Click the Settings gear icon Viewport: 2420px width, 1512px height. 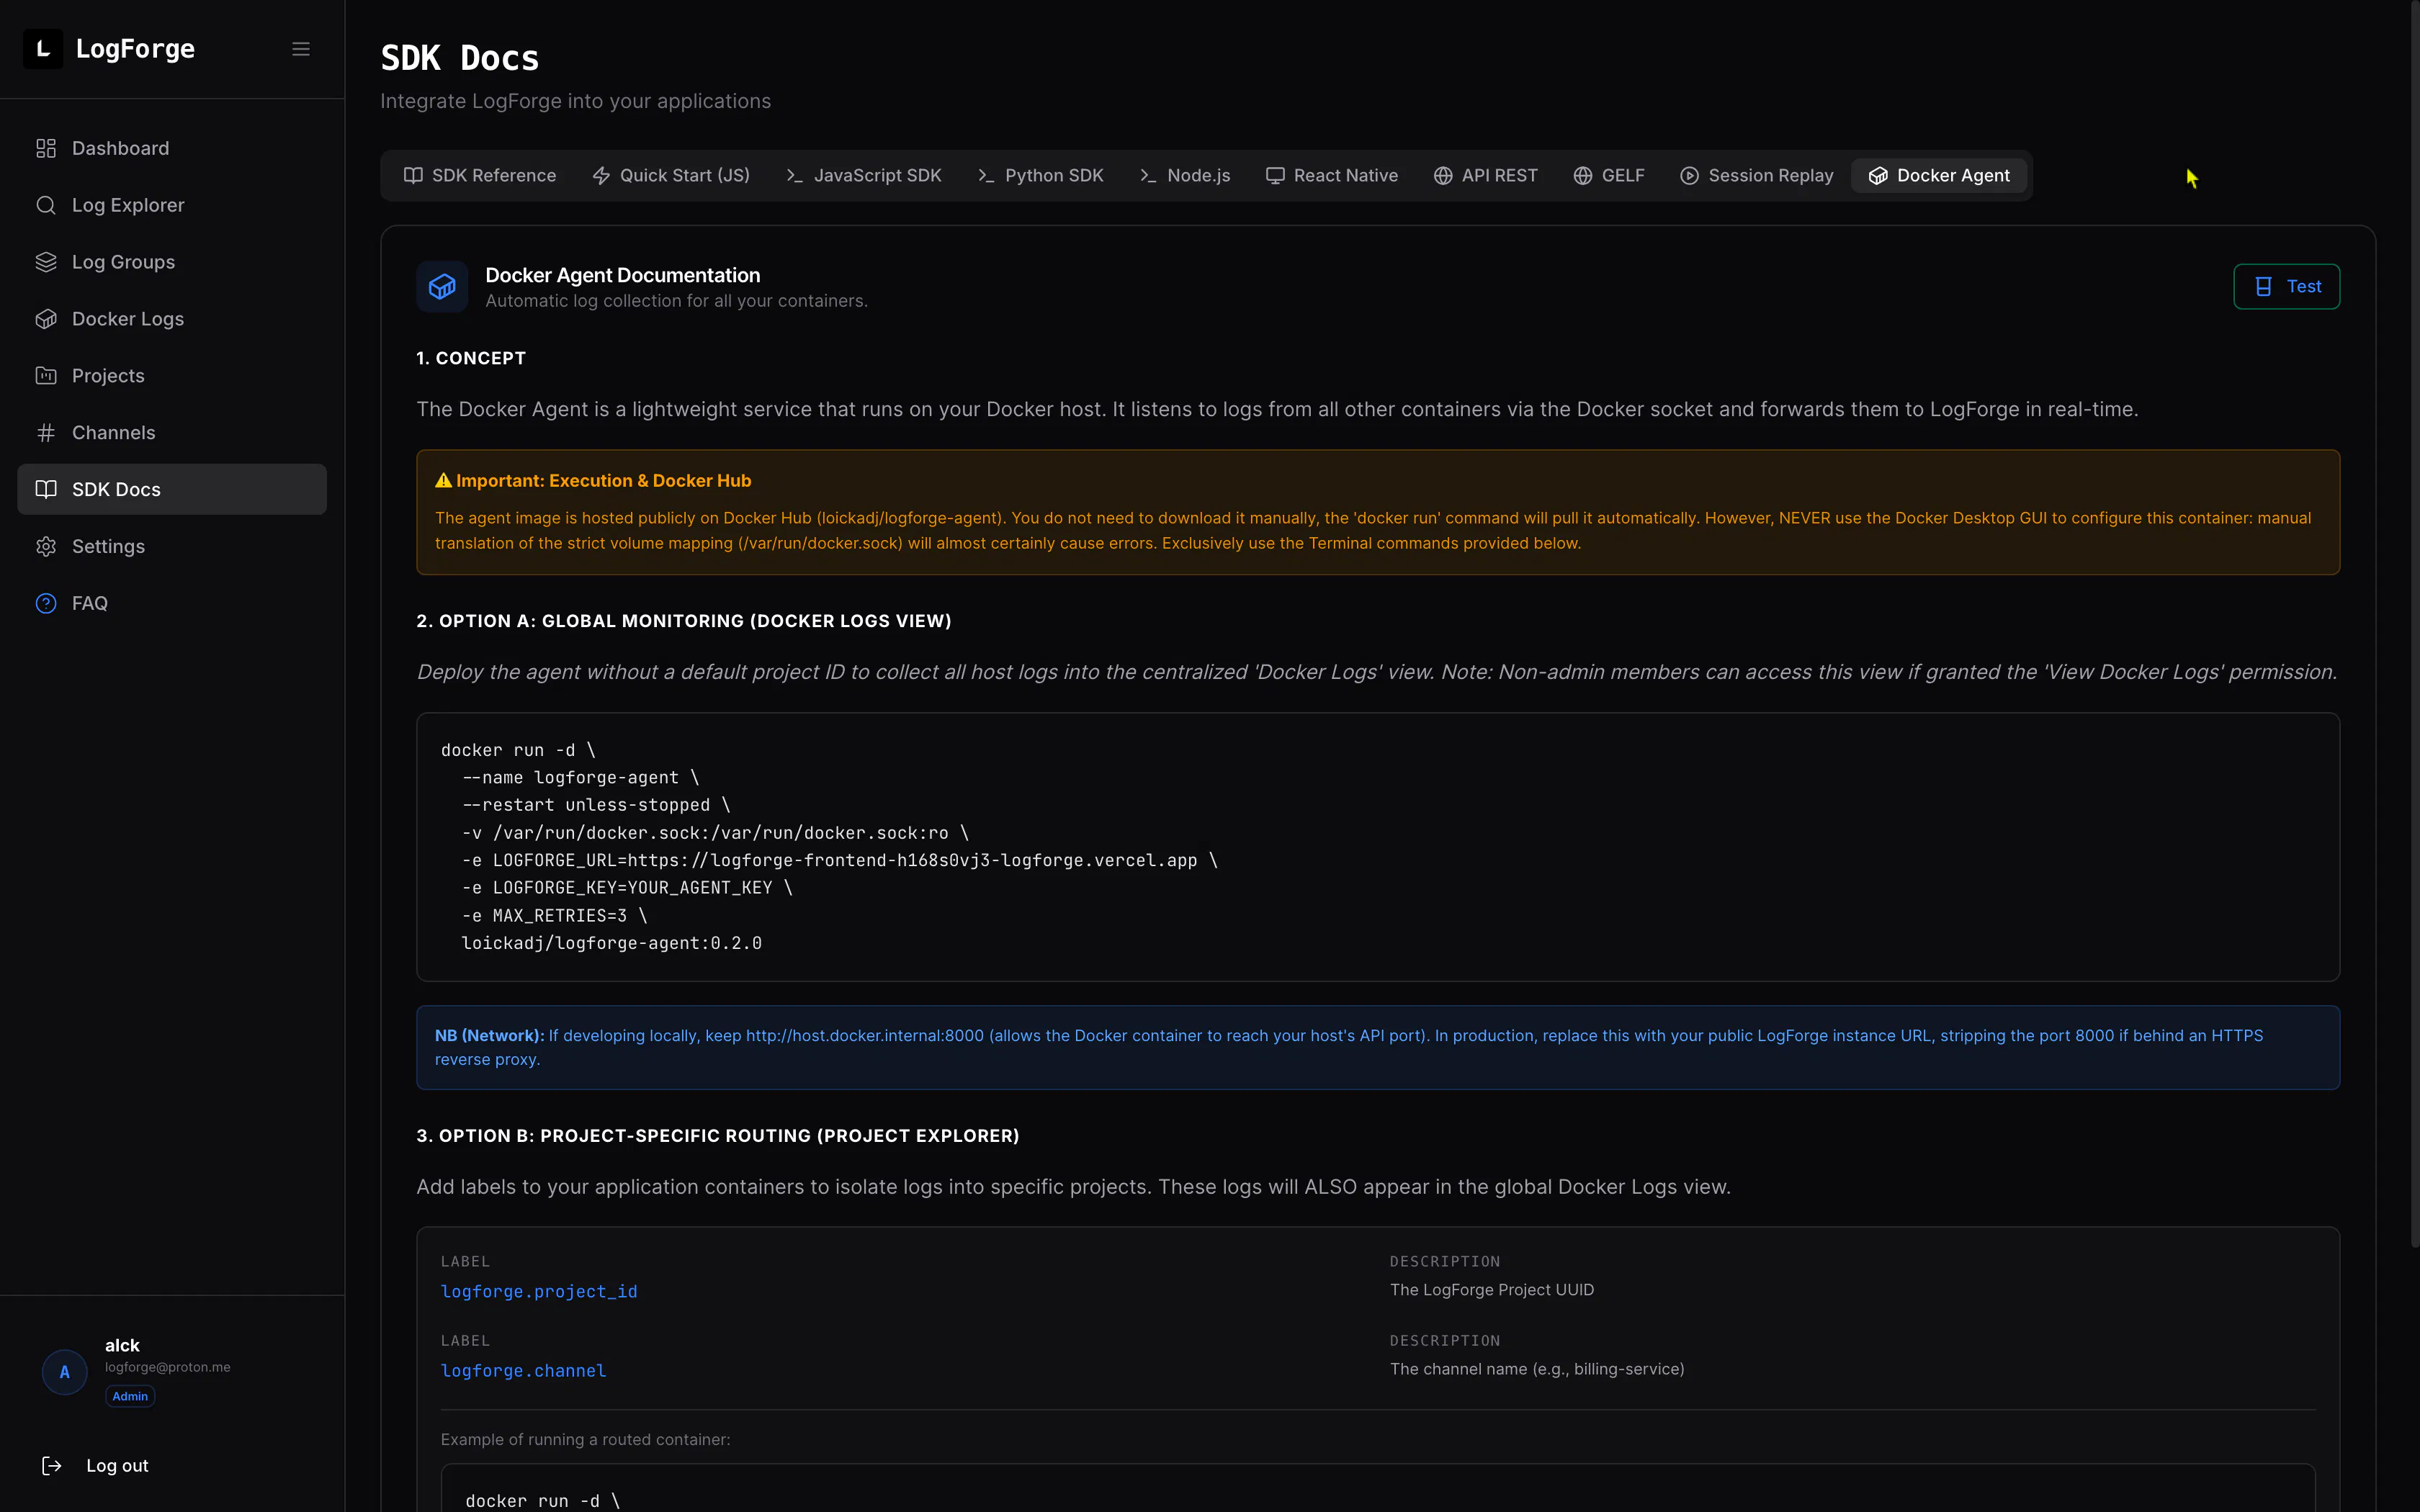click(46, 546)
